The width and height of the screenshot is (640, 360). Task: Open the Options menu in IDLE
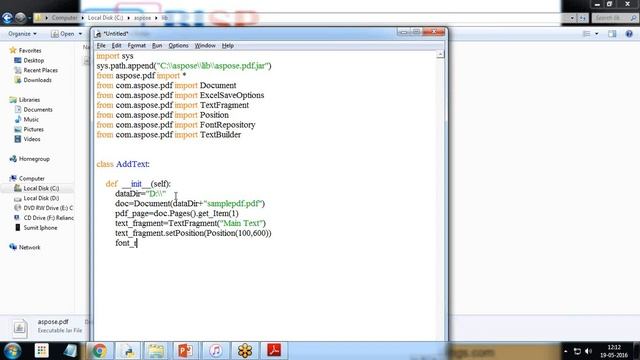tap(178, 46)
